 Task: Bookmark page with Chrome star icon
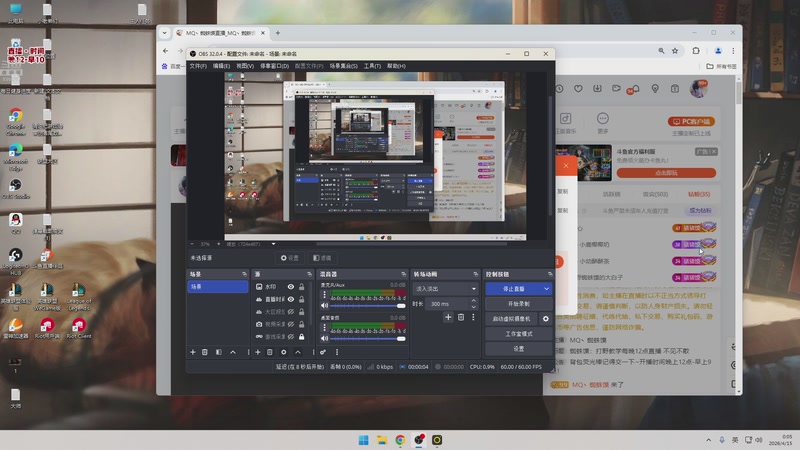click(x=675, y=51)
